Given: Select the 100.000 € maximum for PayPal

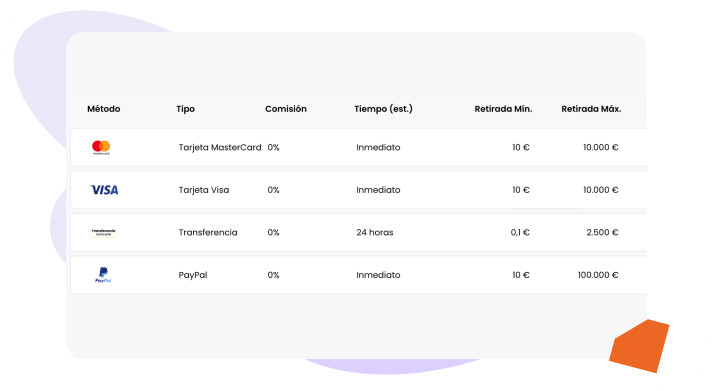Looking at the screenshot, I should [598, 275].
